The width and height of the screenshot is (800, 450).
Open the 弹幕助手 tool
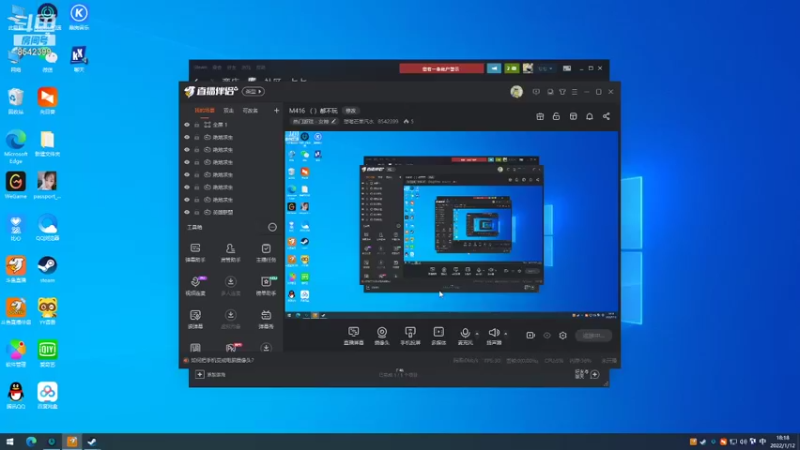click(195, 253)
